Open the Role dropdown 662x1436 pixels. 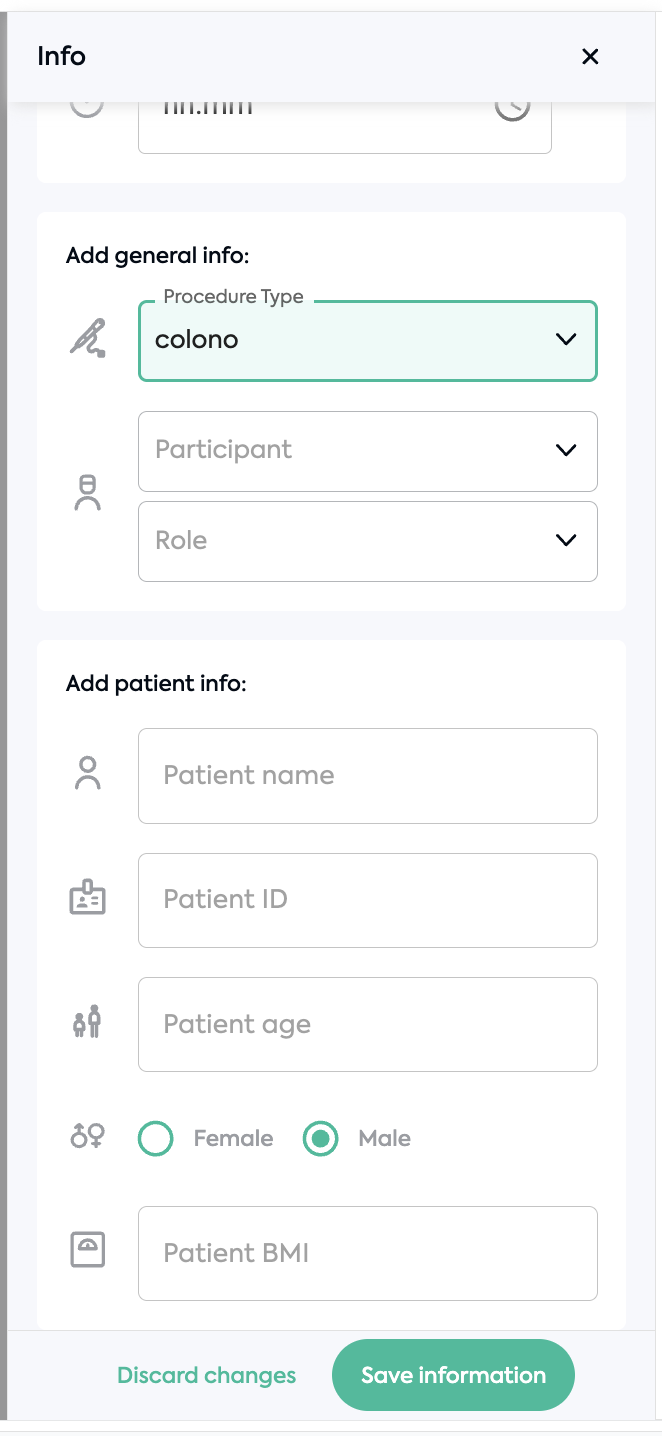368,541
